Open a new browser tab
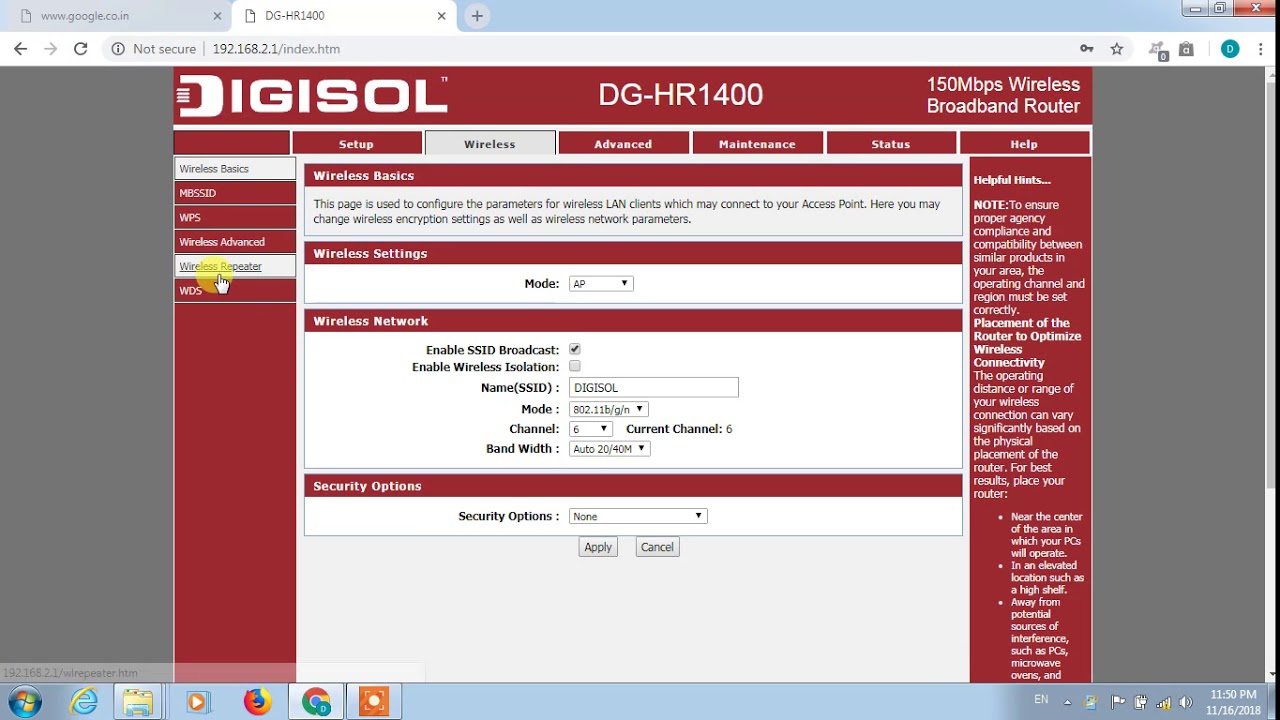 [x=477, y=16]
